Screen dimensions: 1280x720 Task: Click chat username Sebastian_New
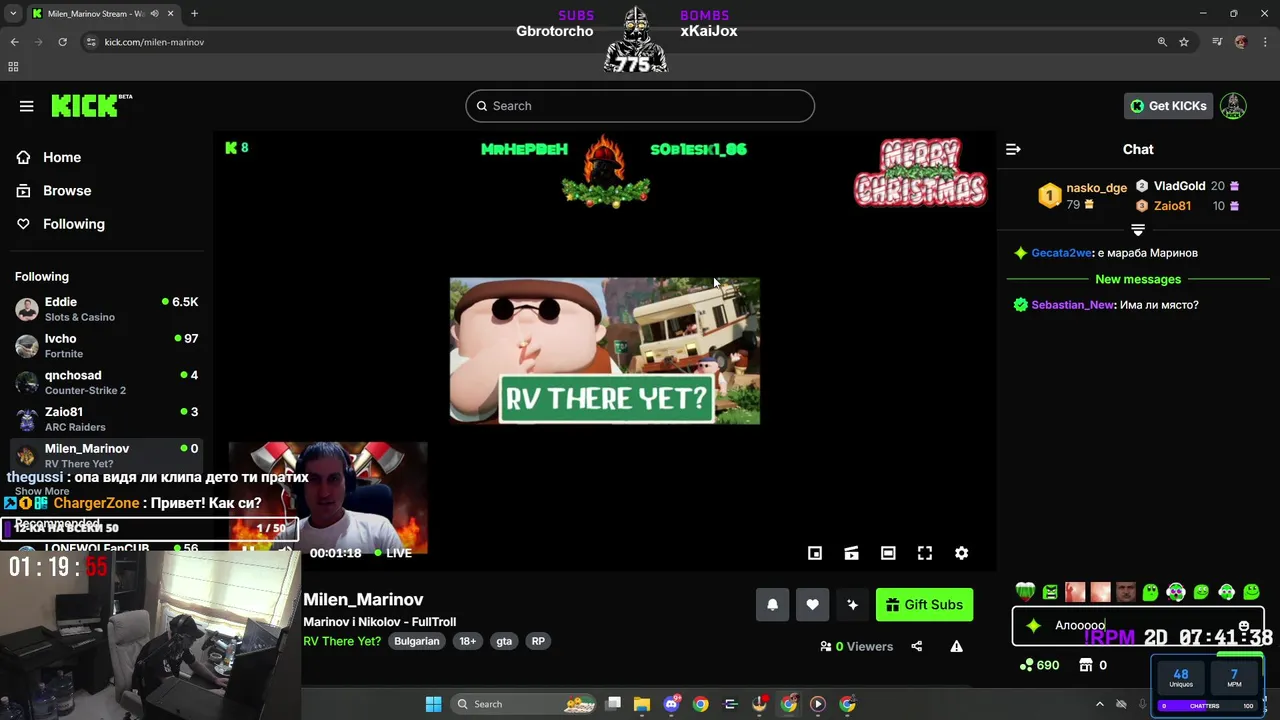tap(1073, 305)
